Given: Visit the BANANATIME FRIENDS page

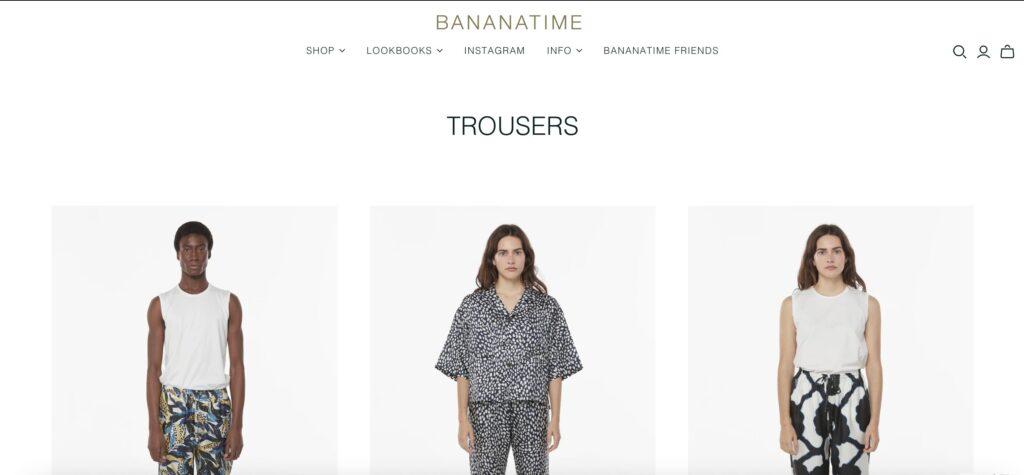Looking at the screenshot, I should (661, 51).
